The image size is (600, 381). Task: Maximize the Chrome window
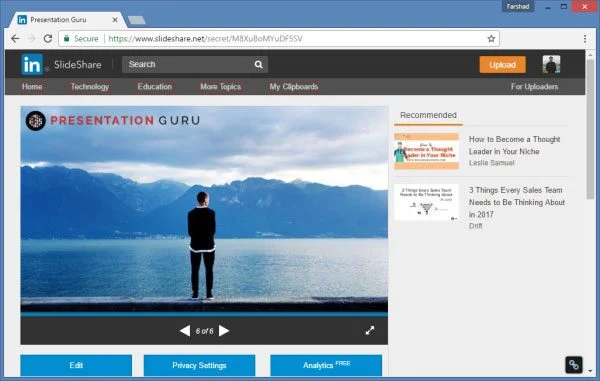[x=564, y=7]
